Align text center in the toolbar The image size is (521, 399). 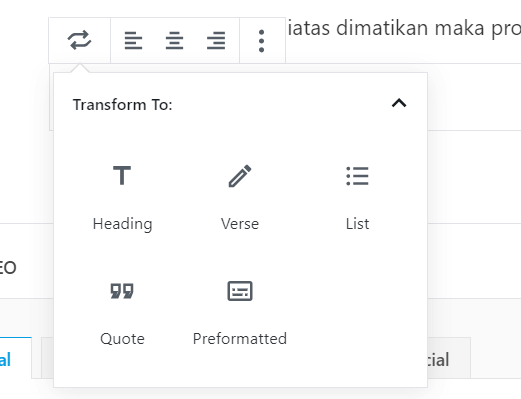click(174, 41)
